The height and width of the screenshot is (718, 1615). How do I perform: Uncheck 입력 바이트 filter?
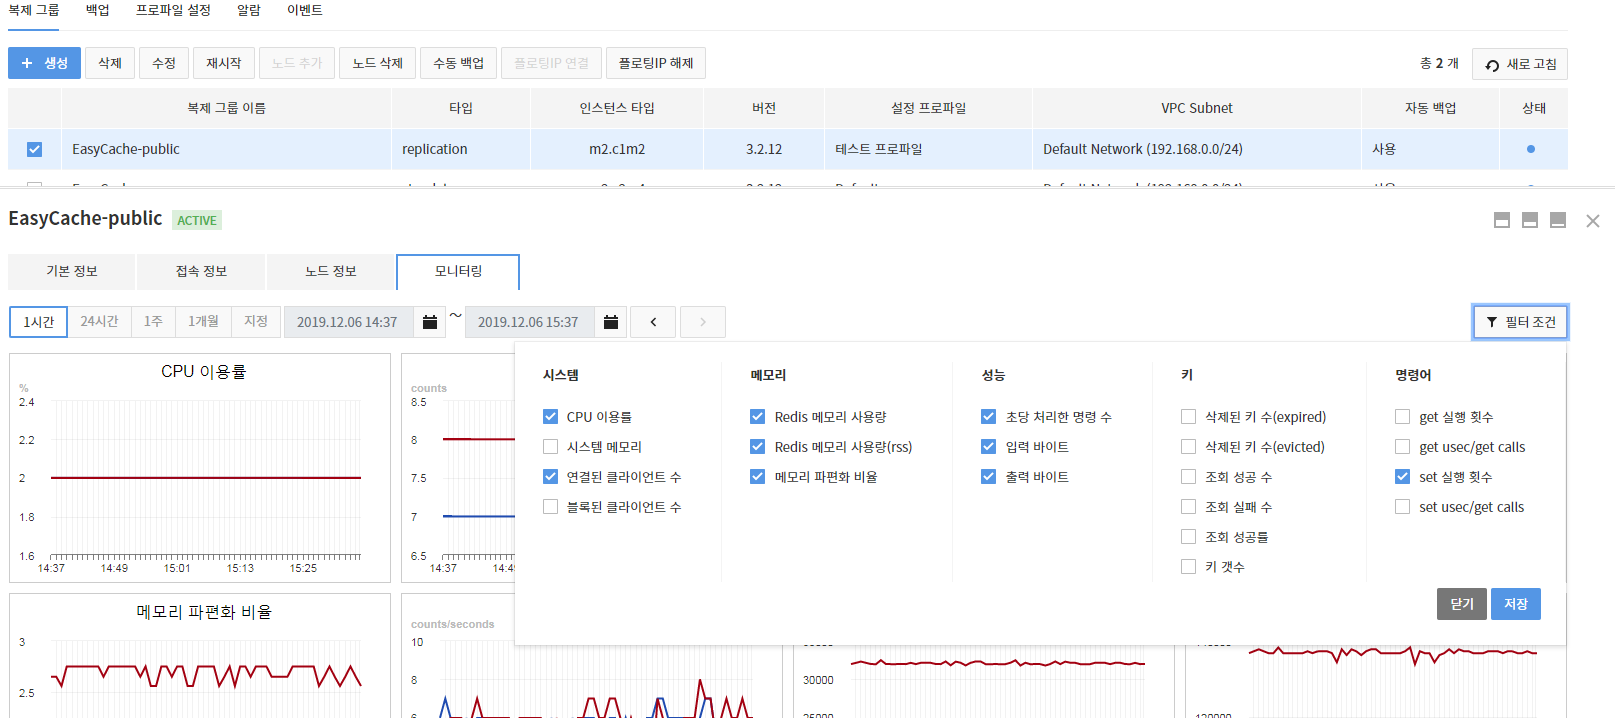[989, 447]
